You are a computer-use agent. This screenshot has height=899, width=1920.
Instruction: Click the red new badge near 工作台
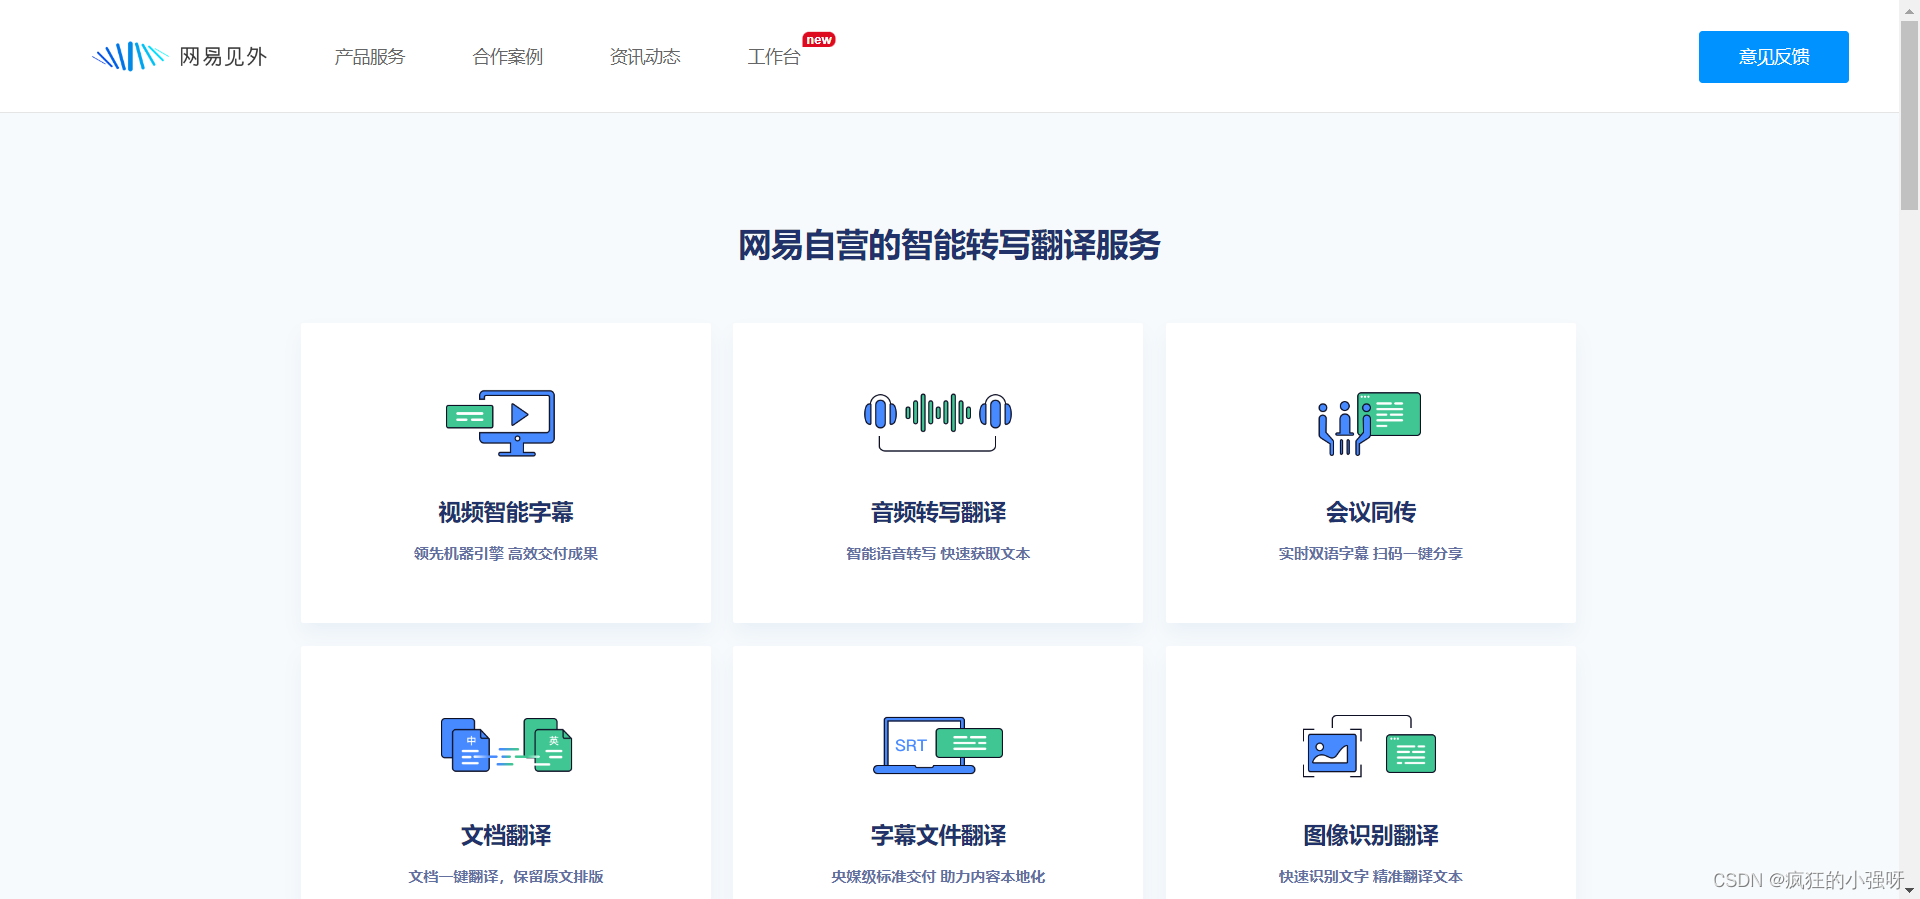[819, 40]
